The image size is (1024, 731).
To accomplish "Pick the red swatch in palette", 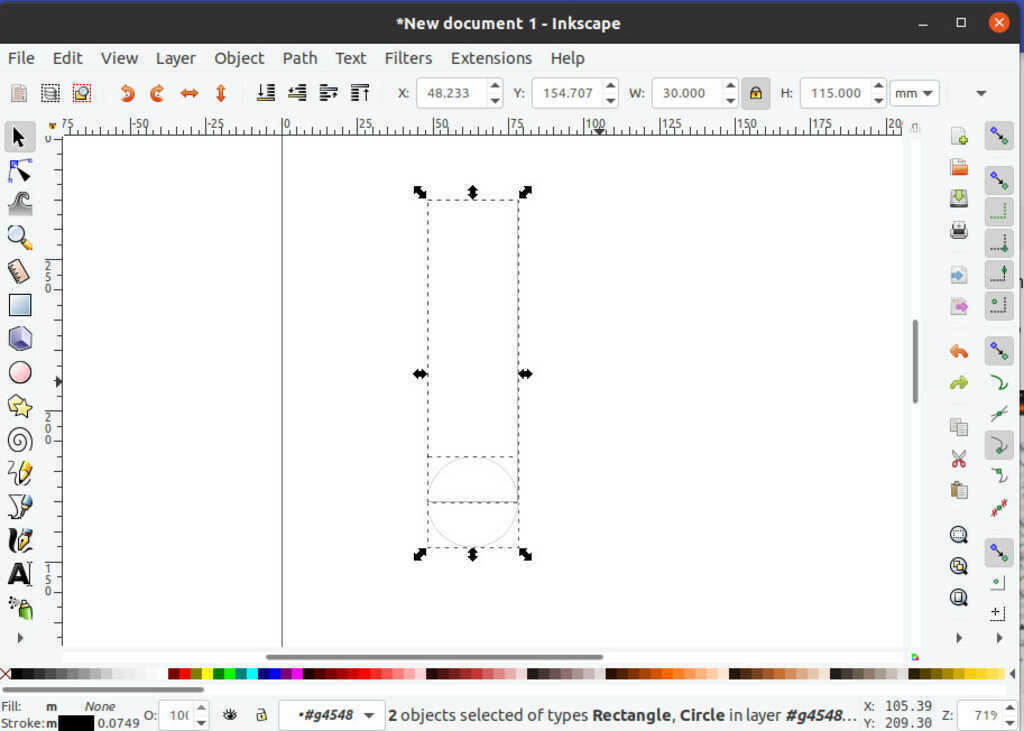I will 184,674.
